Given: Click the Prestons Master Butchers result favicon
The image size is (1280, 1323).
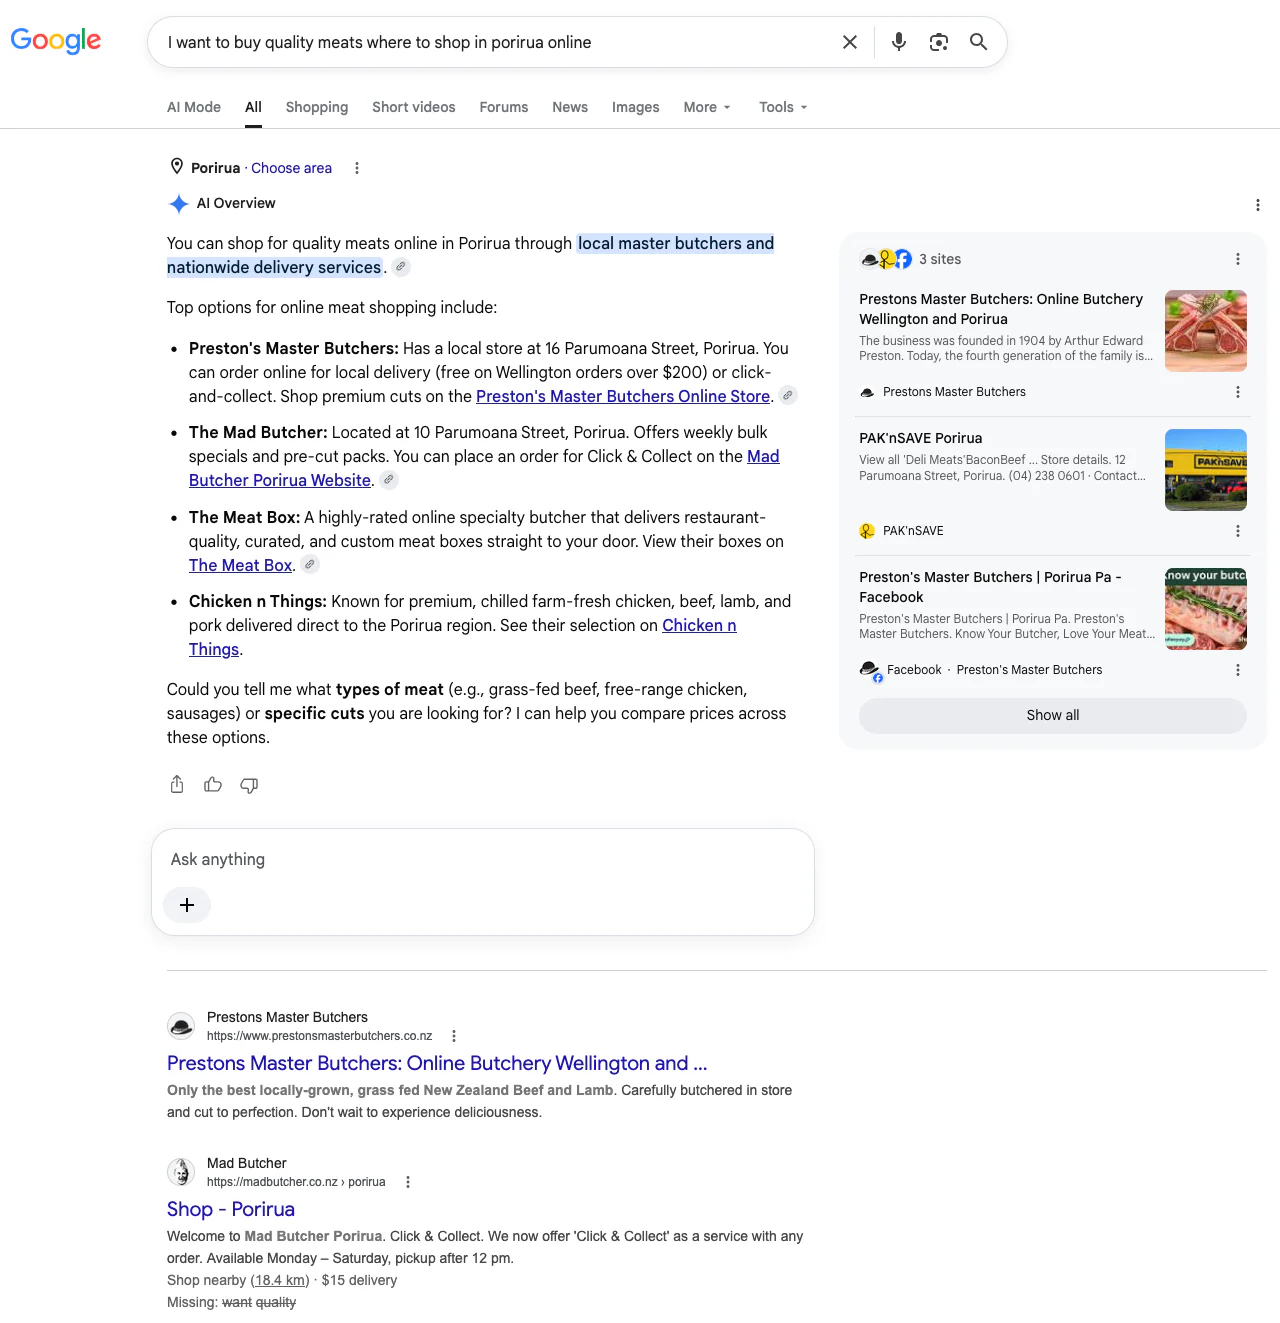Looking at the screenshot, I should pos(181,1026).
